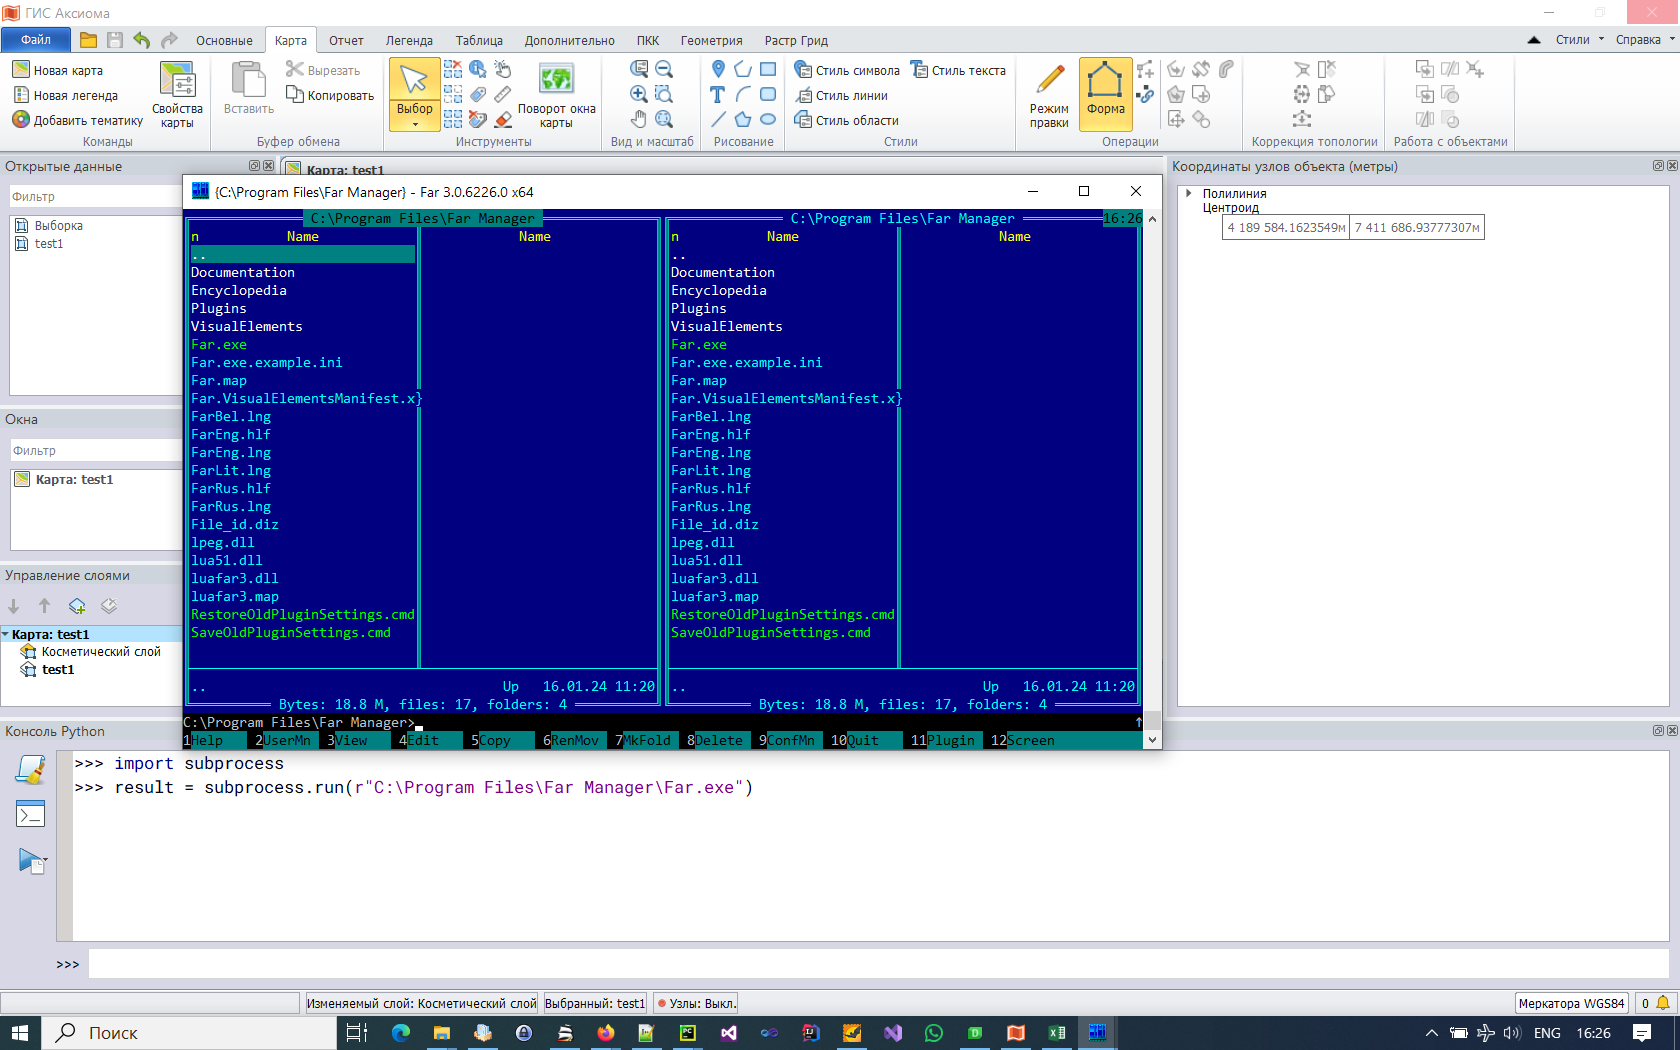The height and width of the screenshot is (1050, 1680).
Task: Select the rectangle drawing tool
Action: 768,69
